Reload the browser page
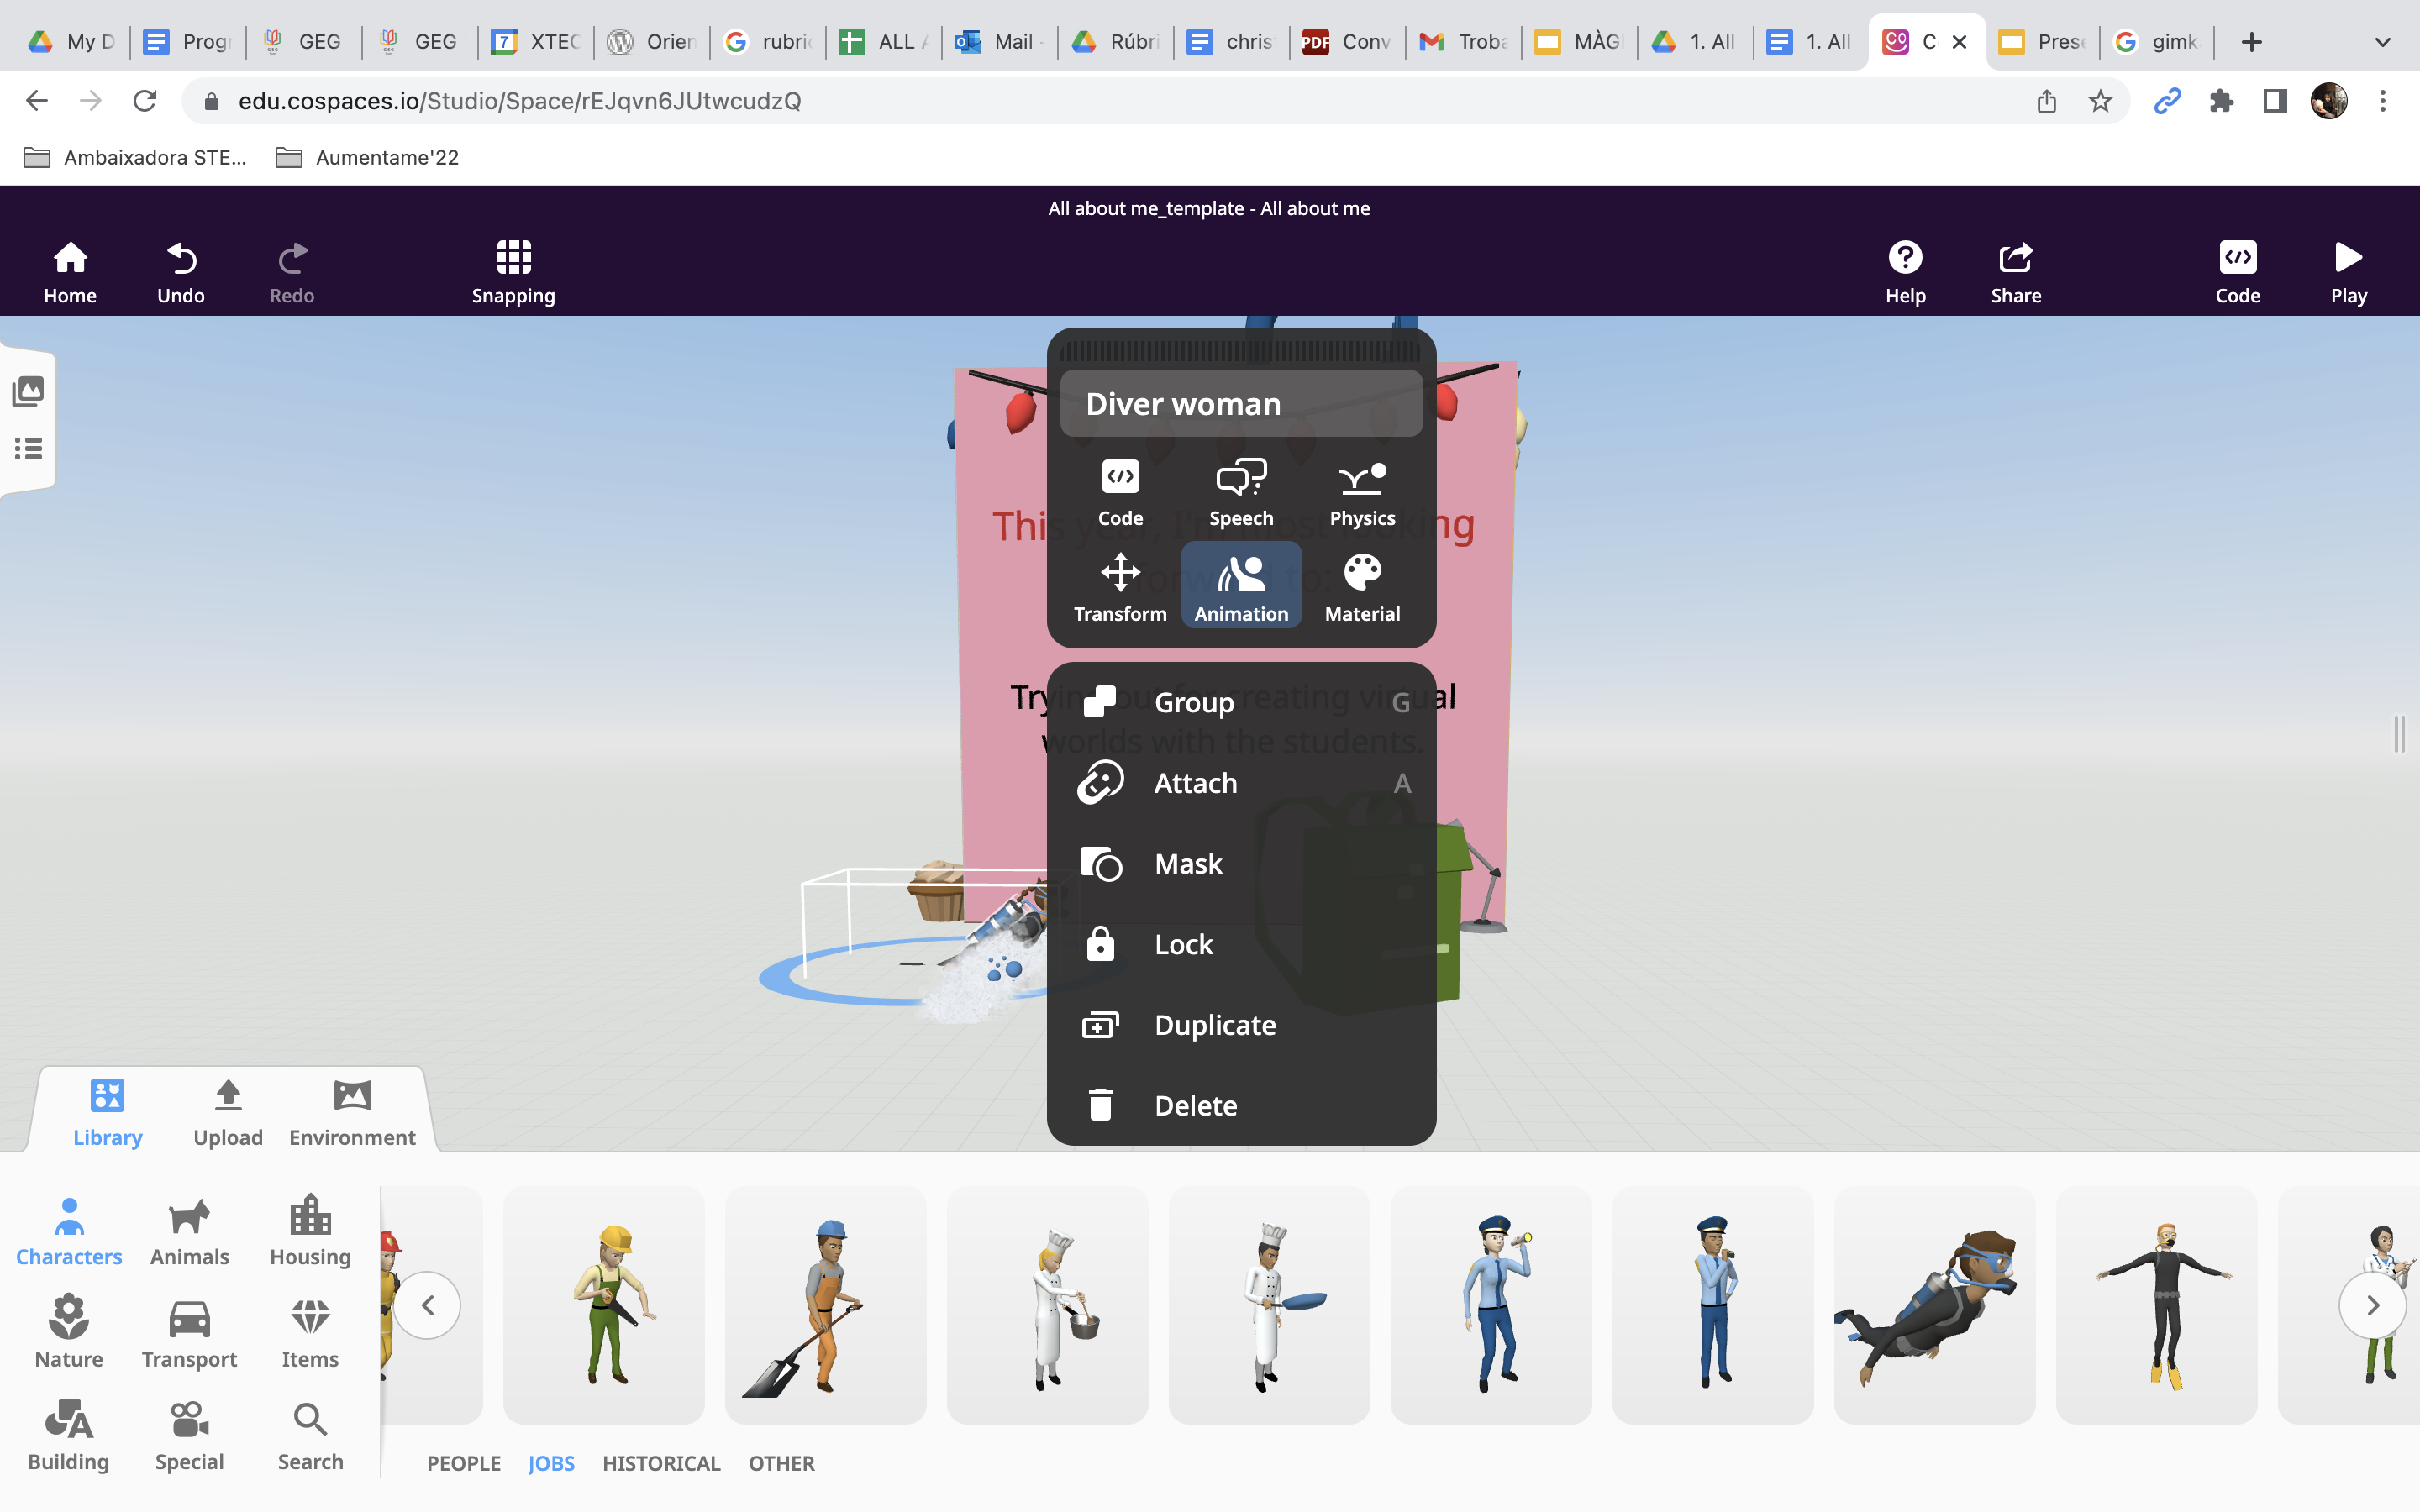The image size is (2420, 1512). (145, 101)
